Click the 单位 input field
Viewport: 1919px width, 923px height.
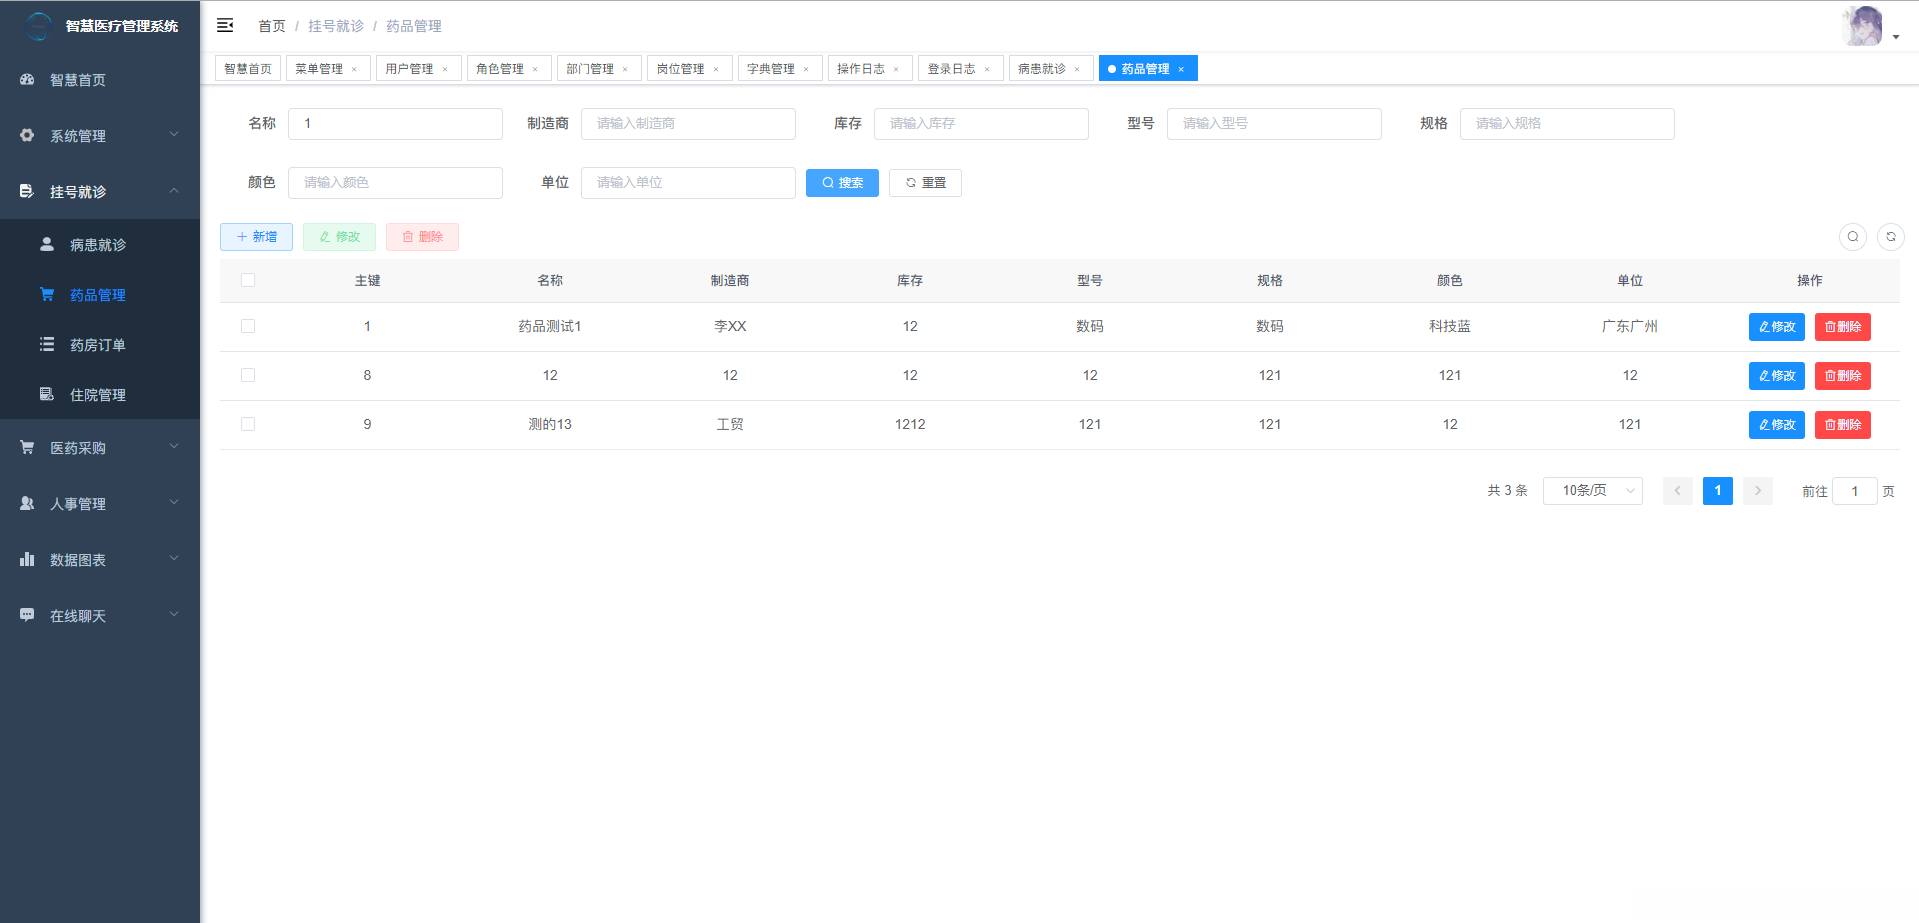[688, 183]
